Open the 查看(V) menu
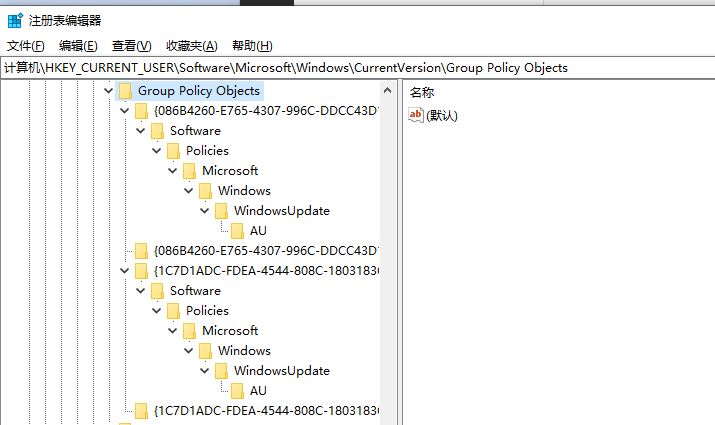This screenshot has height=425, width=715. tap(131, 46)
